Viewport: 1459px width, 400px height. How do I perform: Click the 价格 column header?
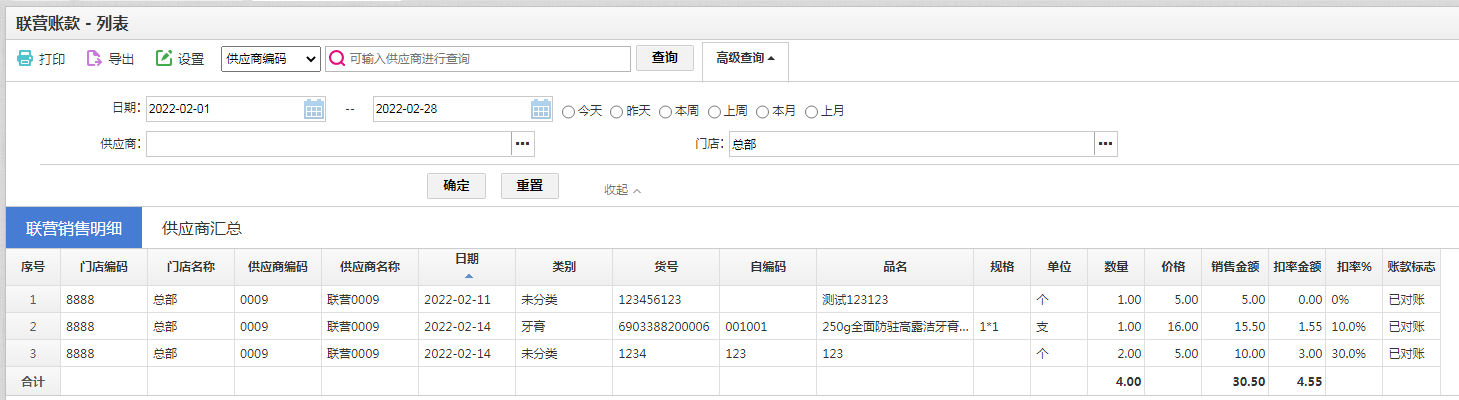pos(1174,267)
